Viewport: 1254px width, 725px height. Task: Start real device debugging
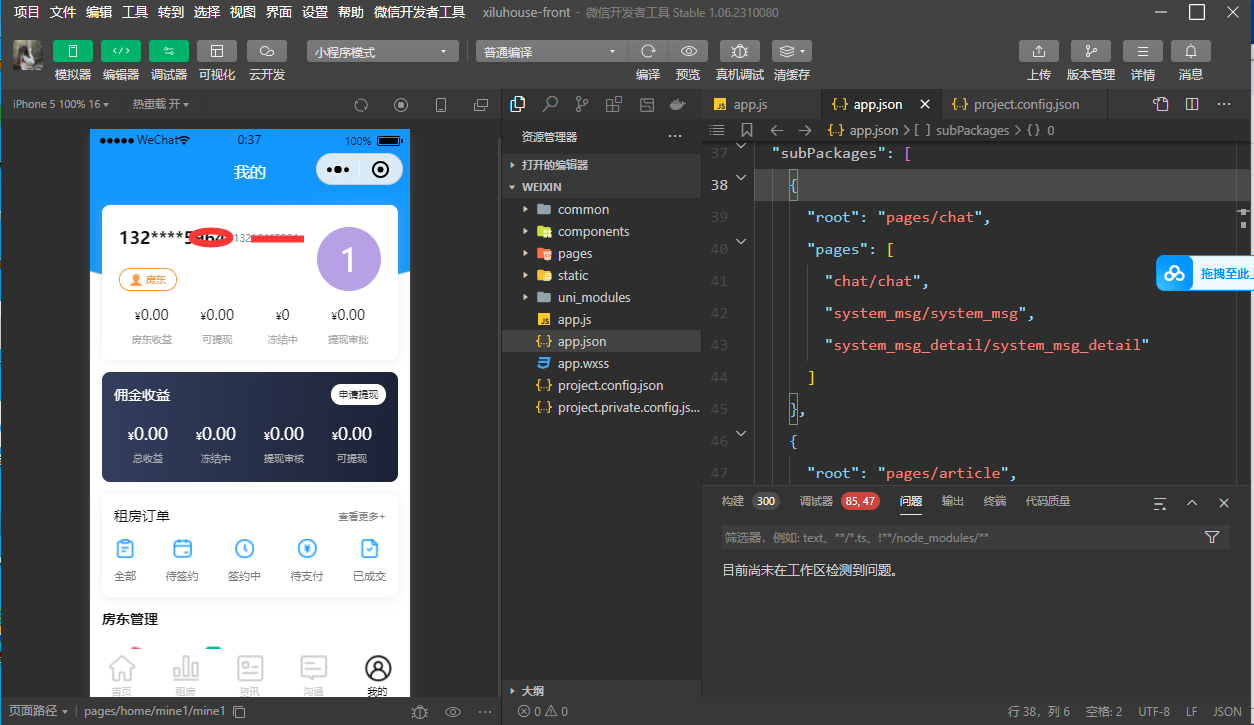tap(739, 51)
